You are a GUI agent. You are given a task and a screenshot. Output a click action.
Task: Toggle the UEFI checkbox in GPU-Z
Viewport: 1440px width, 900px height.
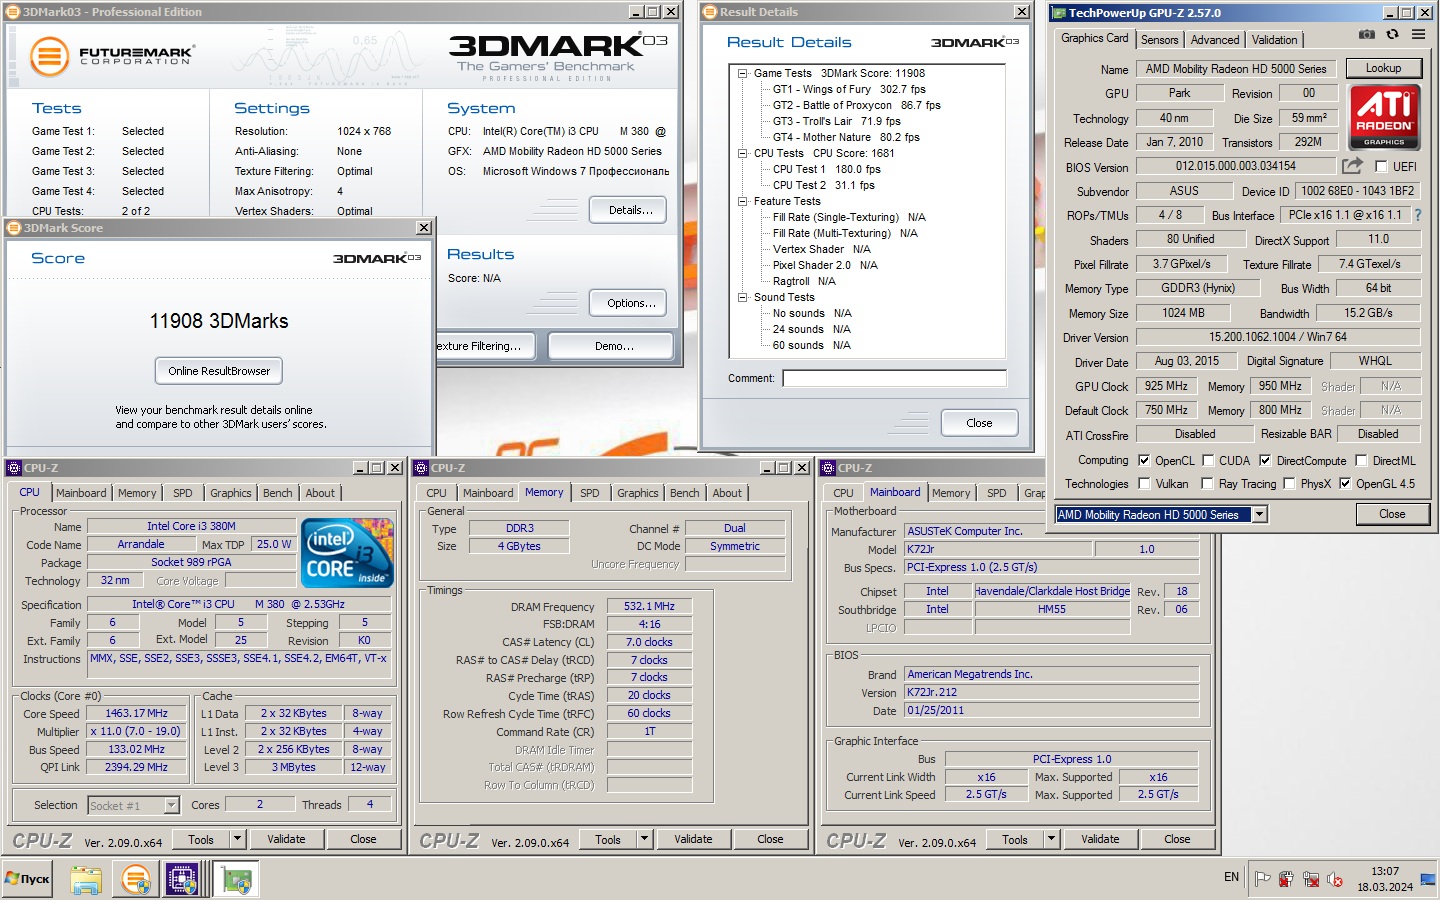1381,167
